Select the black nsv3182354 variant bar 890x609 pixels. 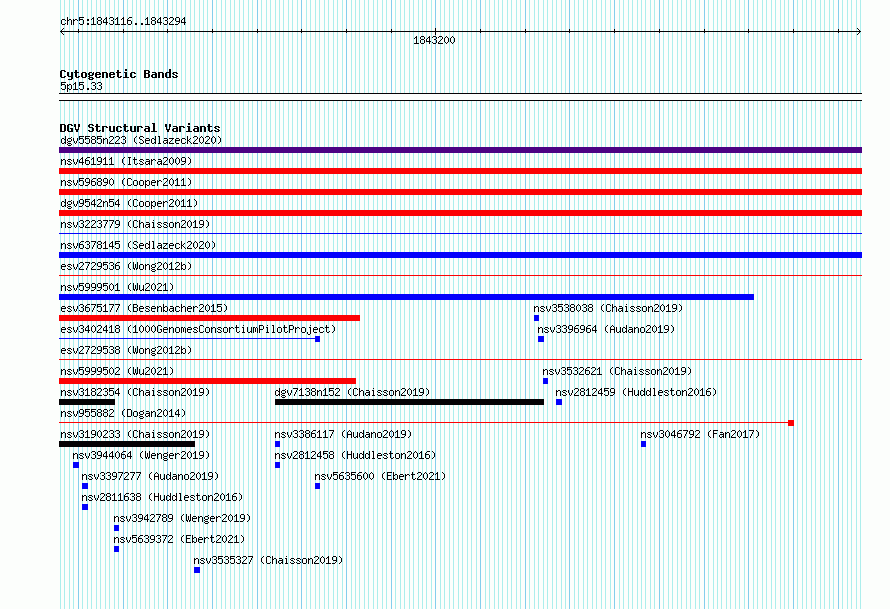(87, 402)
